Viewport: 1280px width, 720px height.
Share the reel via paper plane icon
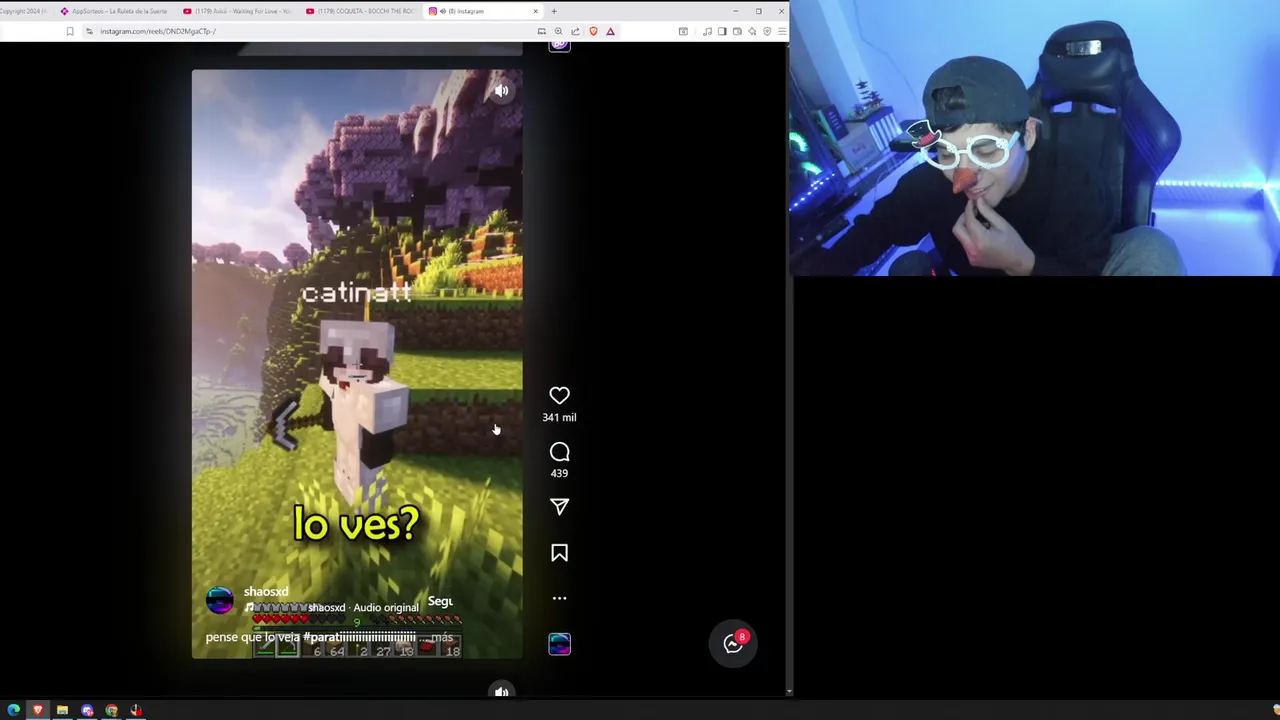point(559,507)
